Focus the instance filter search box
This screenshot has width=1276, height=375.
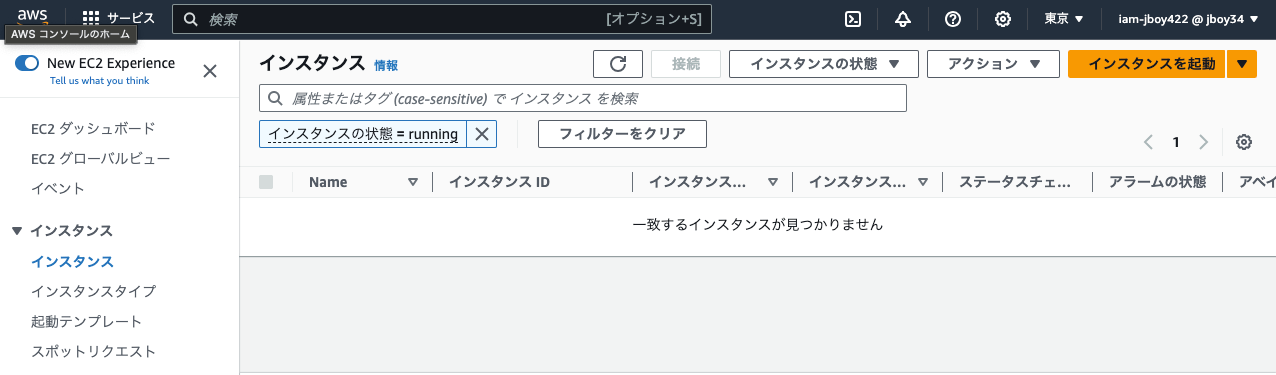pos(583,98)
